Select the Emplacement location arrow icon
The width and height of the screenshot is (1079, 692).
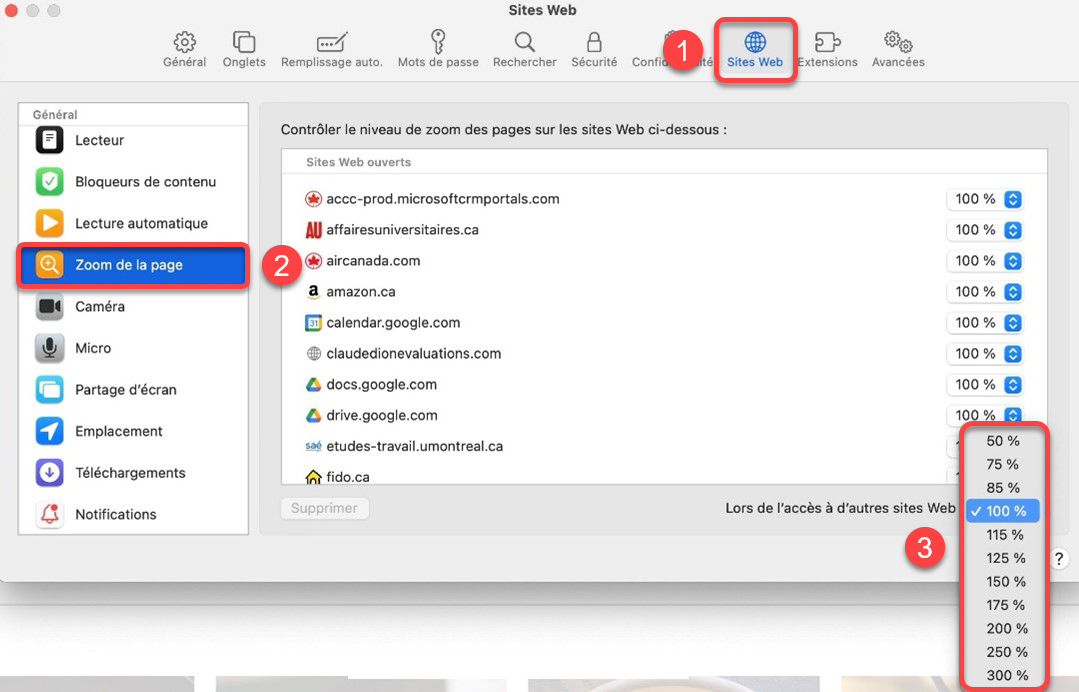tap(50, 431)
